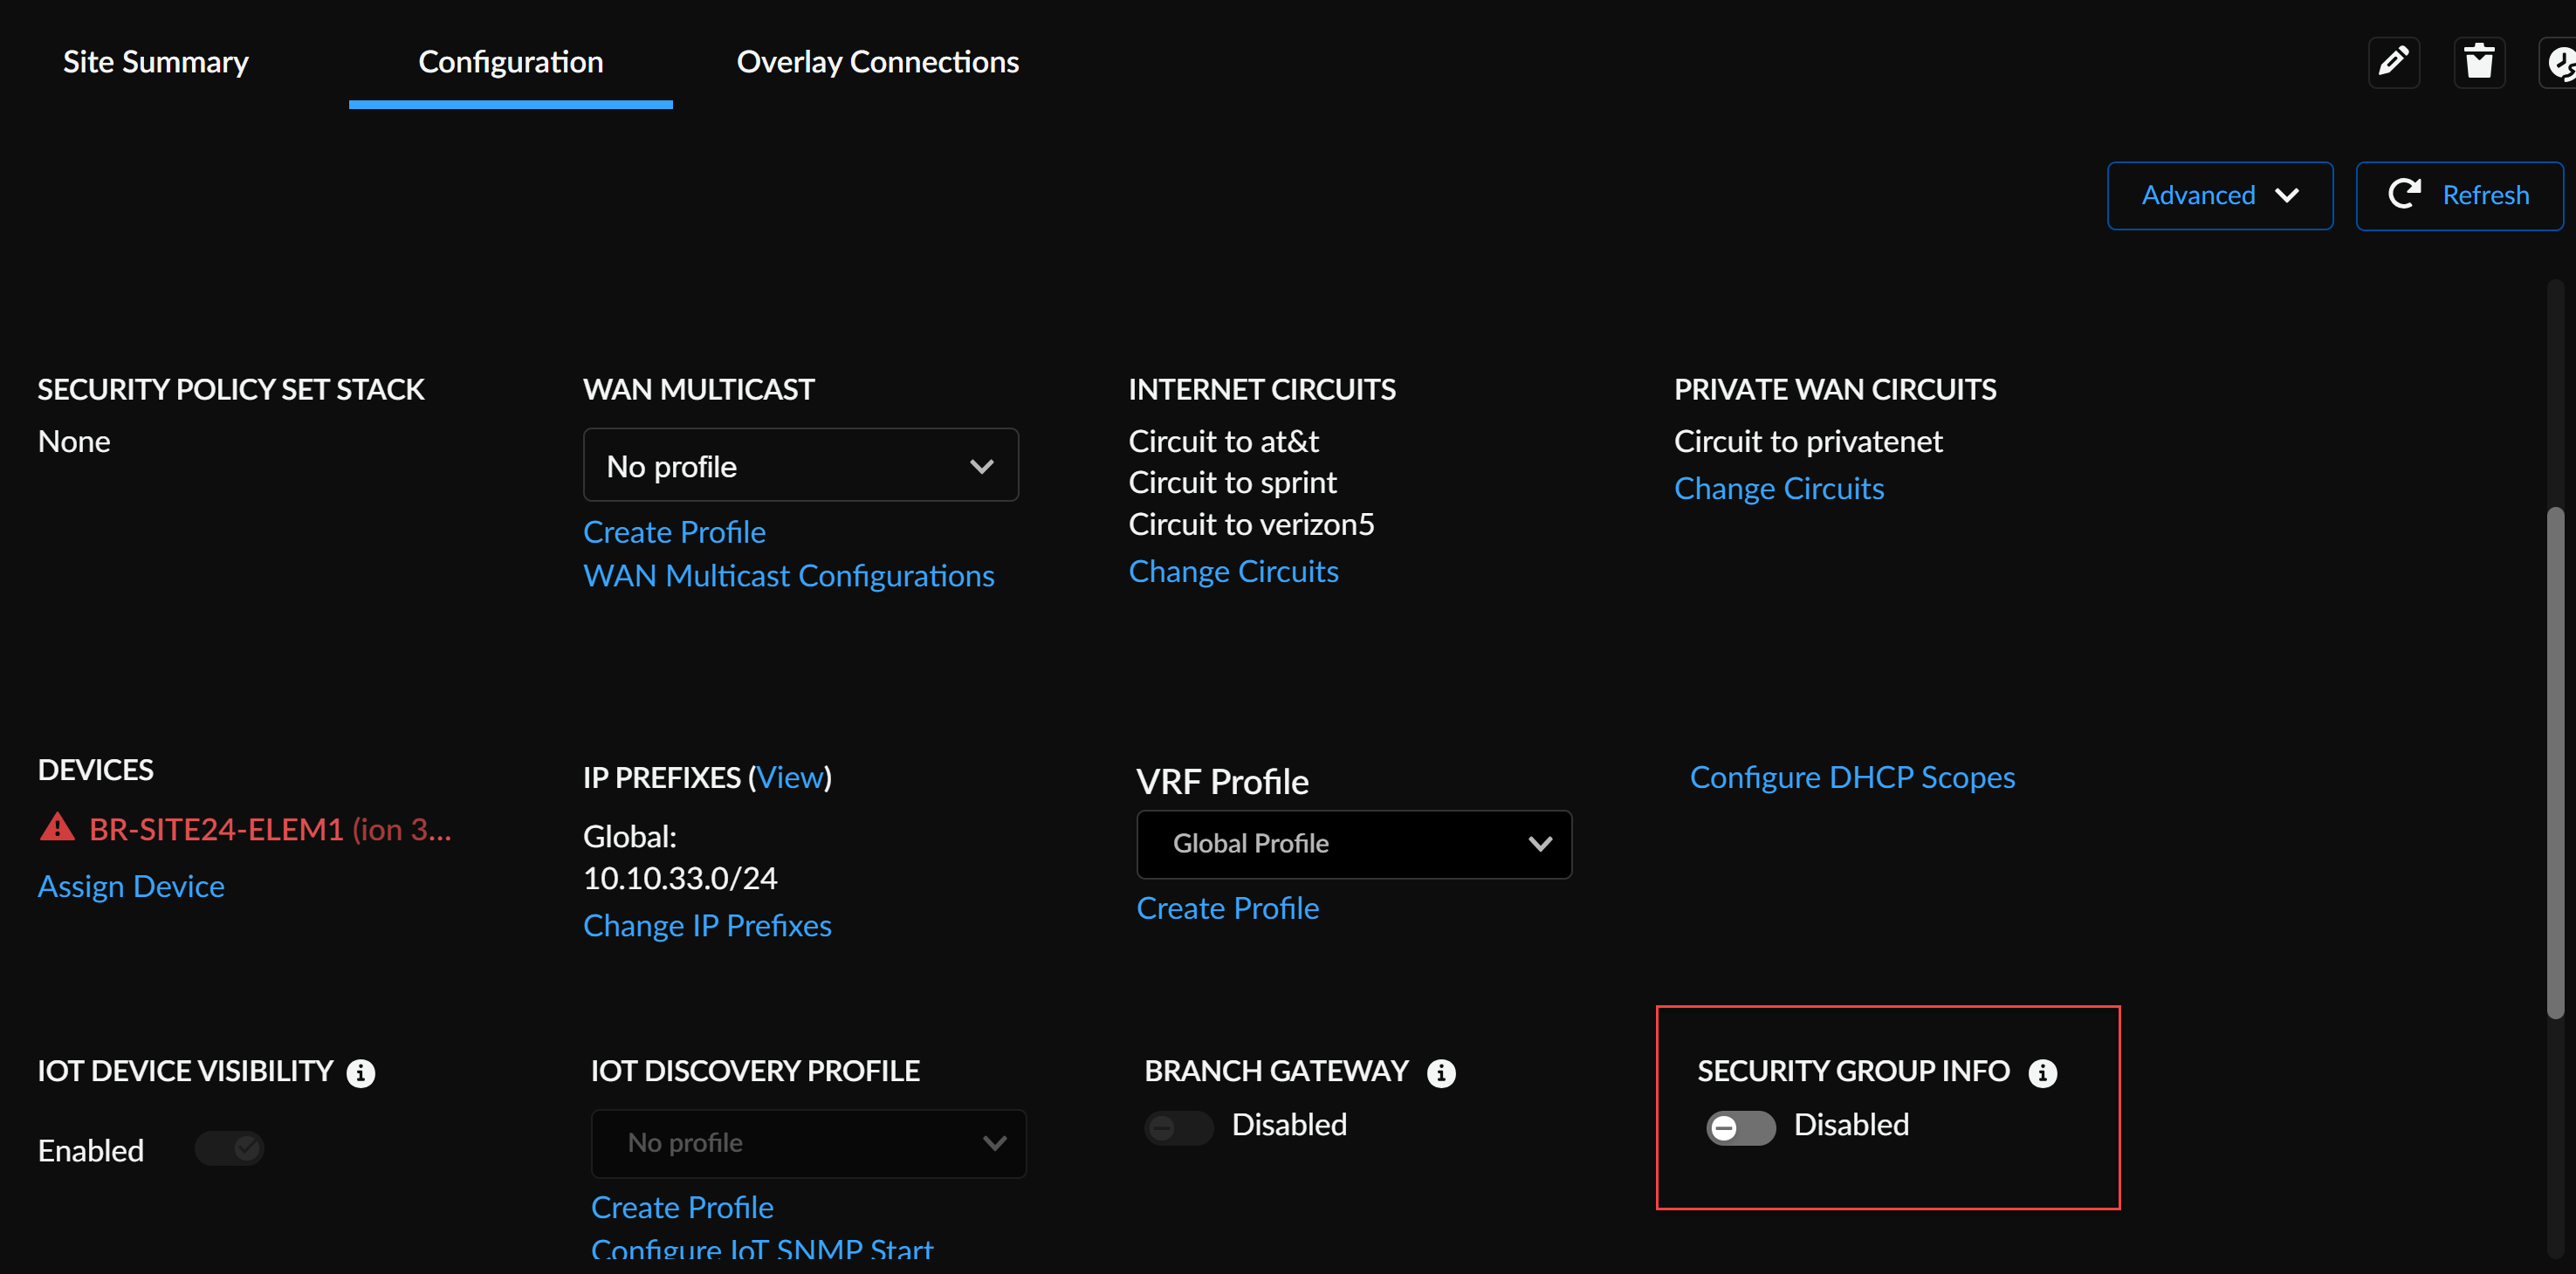Click the partially visible top-right corner icon
The width and height of the screenshot is (2576, 1274).
[x=2559, y=63]
